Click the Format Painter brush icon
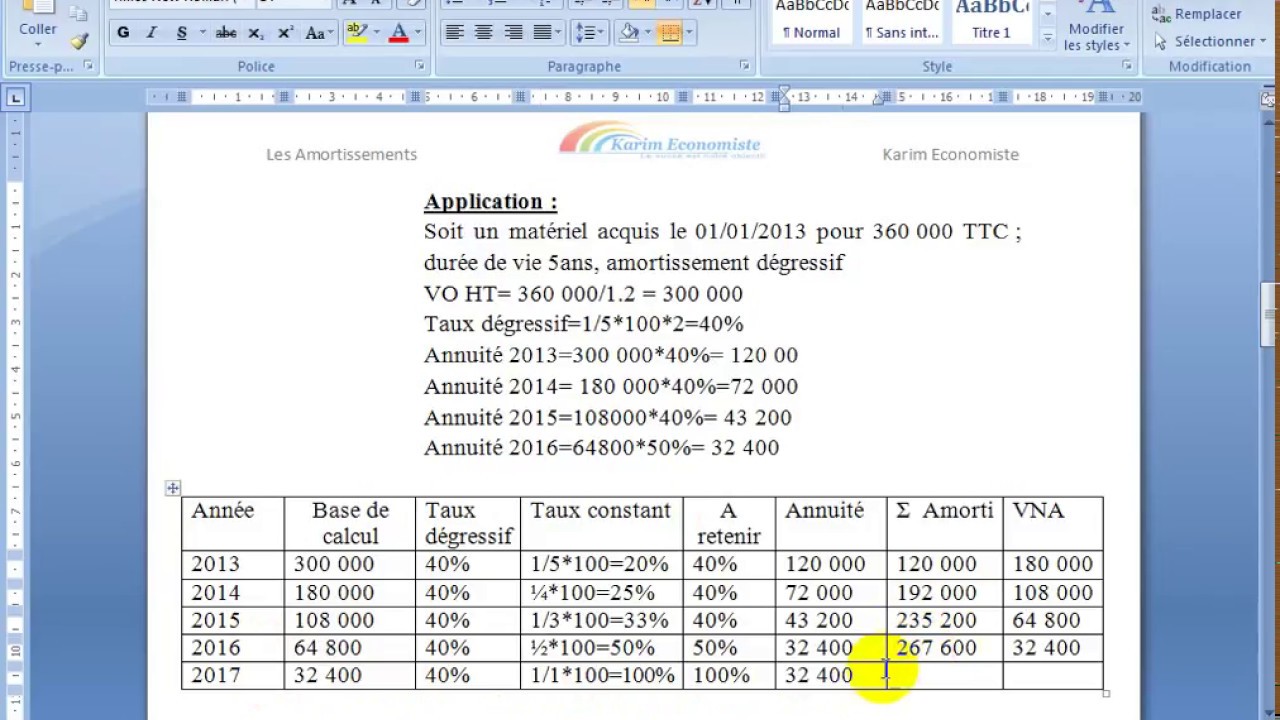Screen dimensions: 1280x720 point(79,41)
